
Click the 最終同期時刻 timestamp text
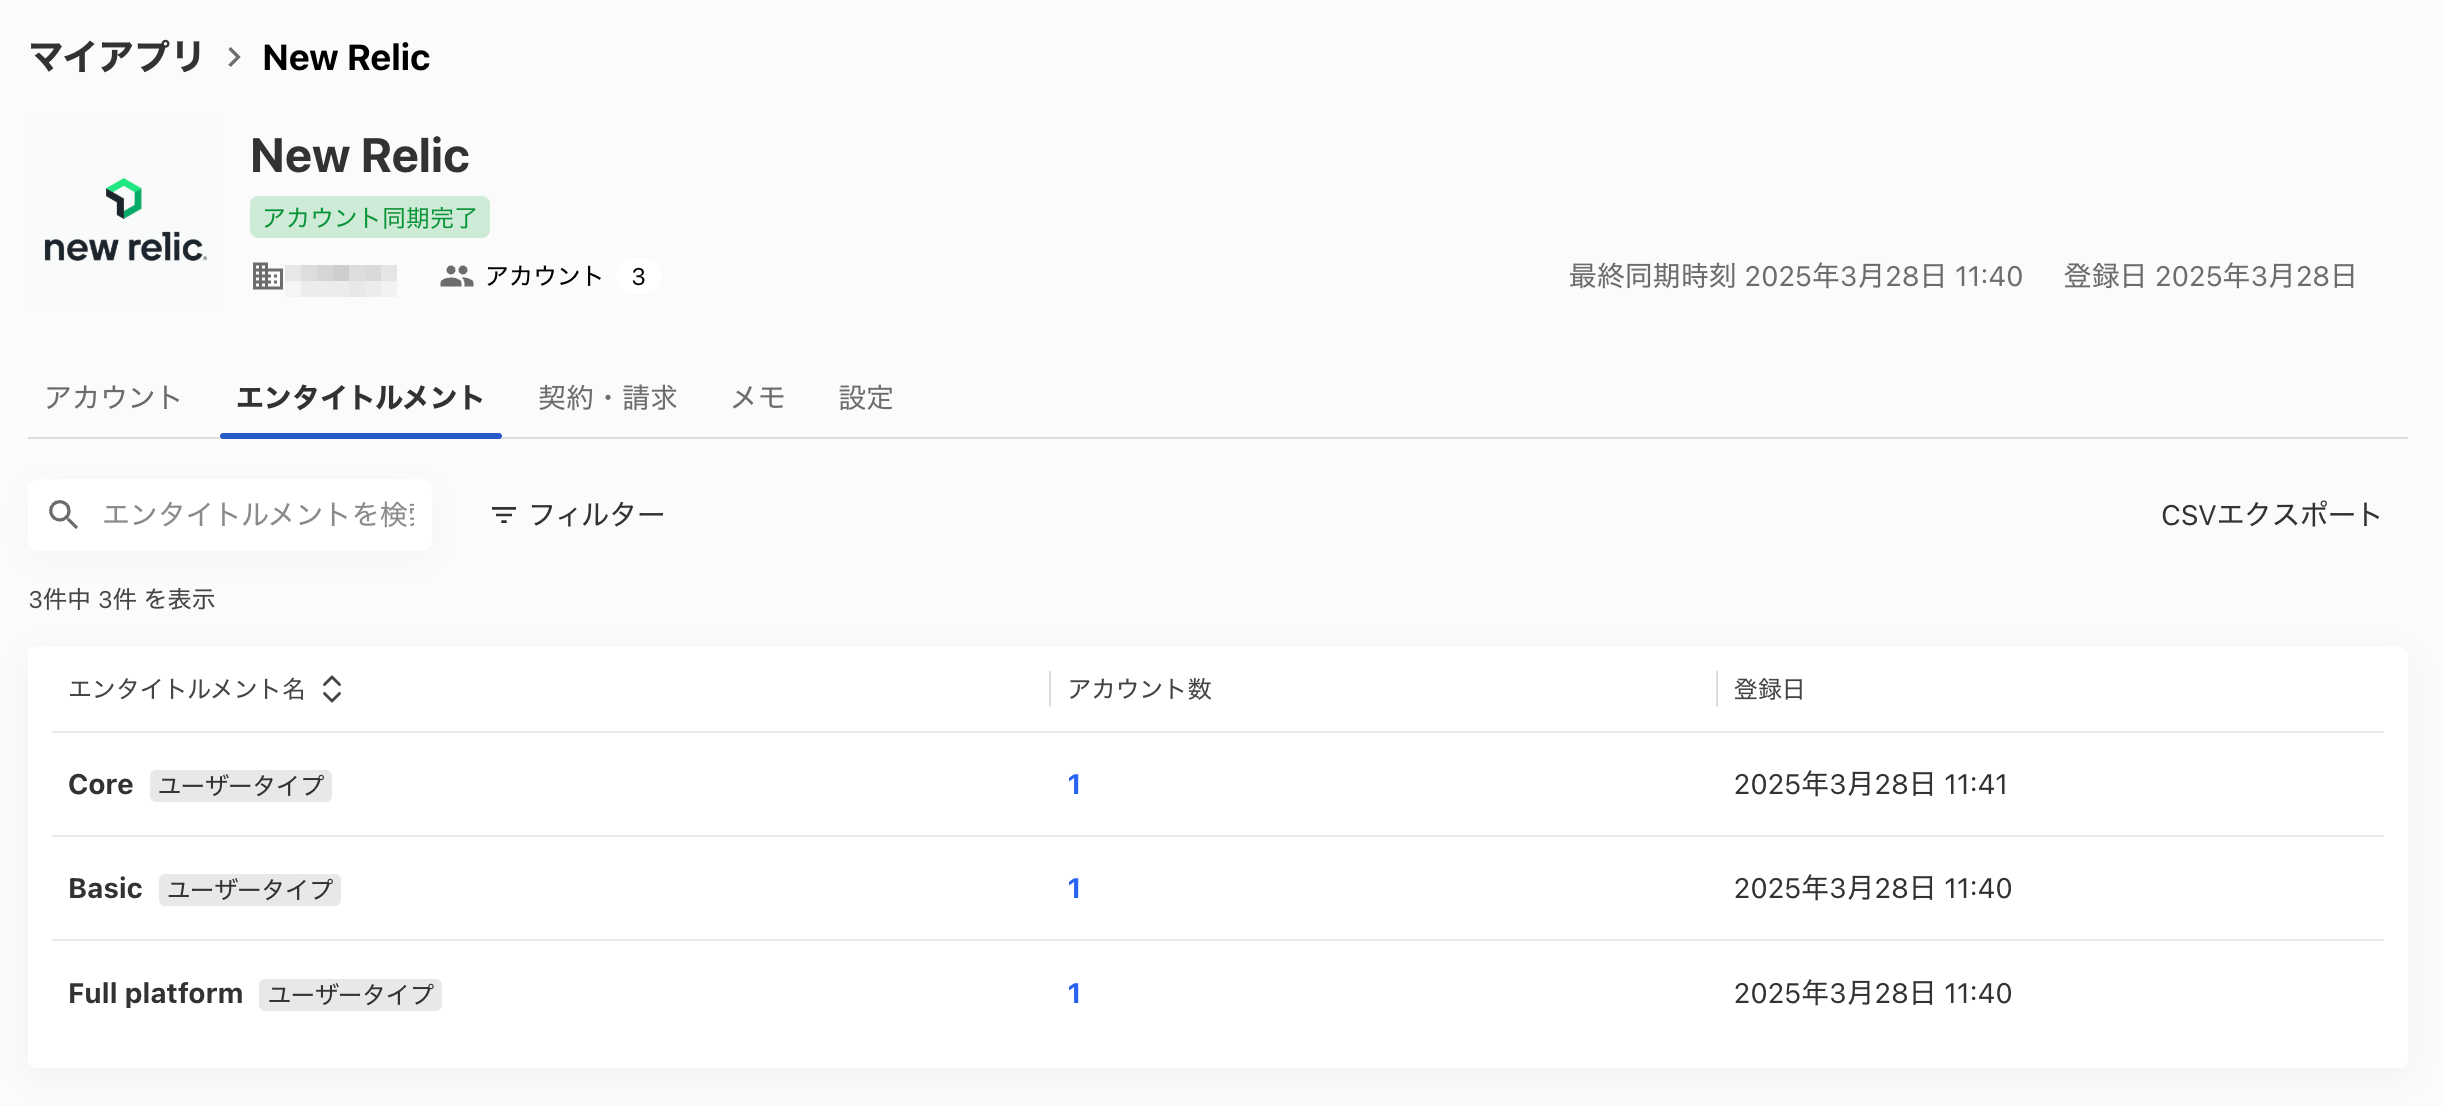point(1796,276)
